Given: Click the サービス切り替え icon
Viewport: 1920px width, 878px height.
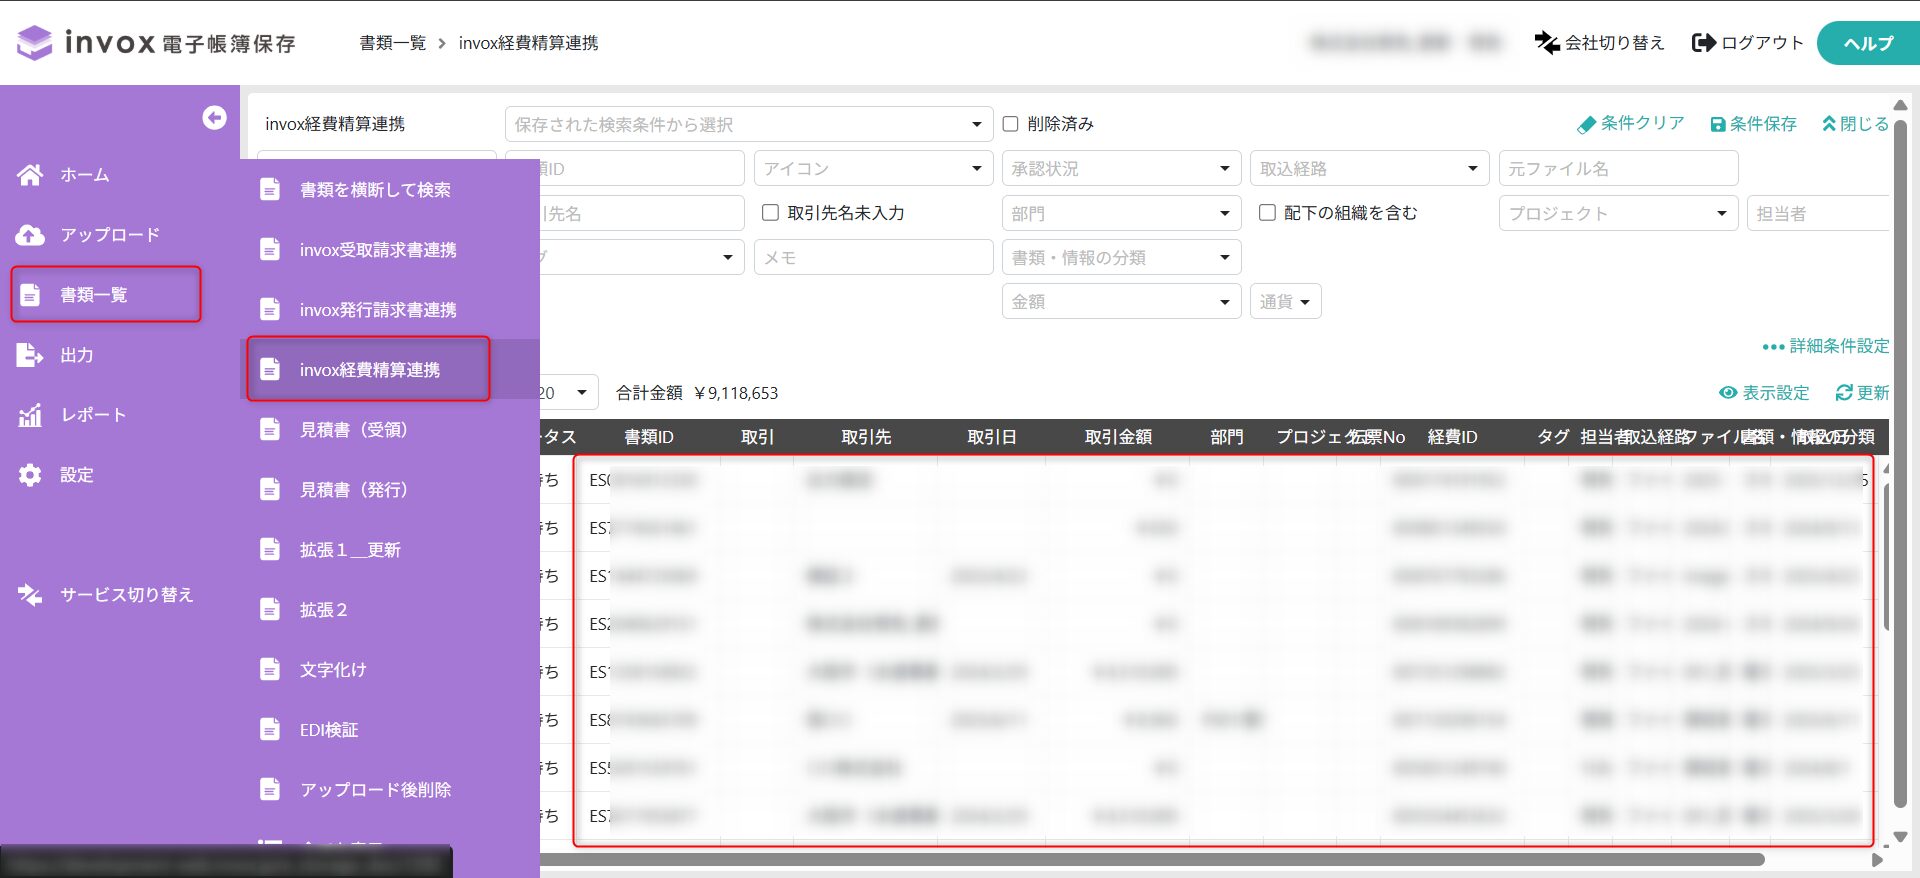Looking at the screenshot, I should pos(30,595).
